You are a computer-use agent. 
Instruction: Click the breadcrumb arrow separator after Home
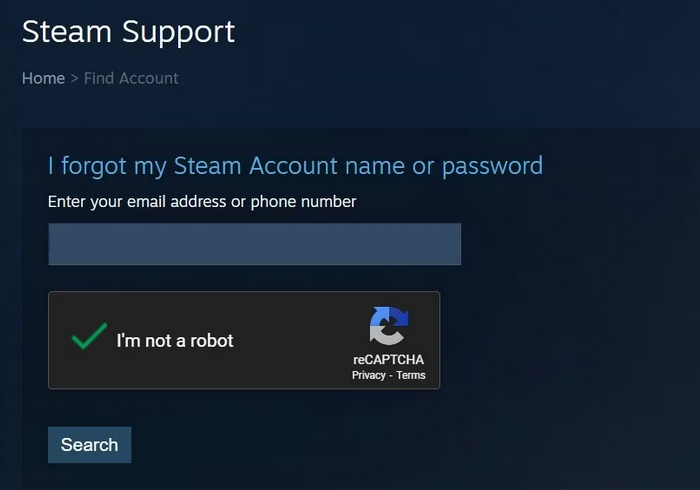click(x=75, y=79)
